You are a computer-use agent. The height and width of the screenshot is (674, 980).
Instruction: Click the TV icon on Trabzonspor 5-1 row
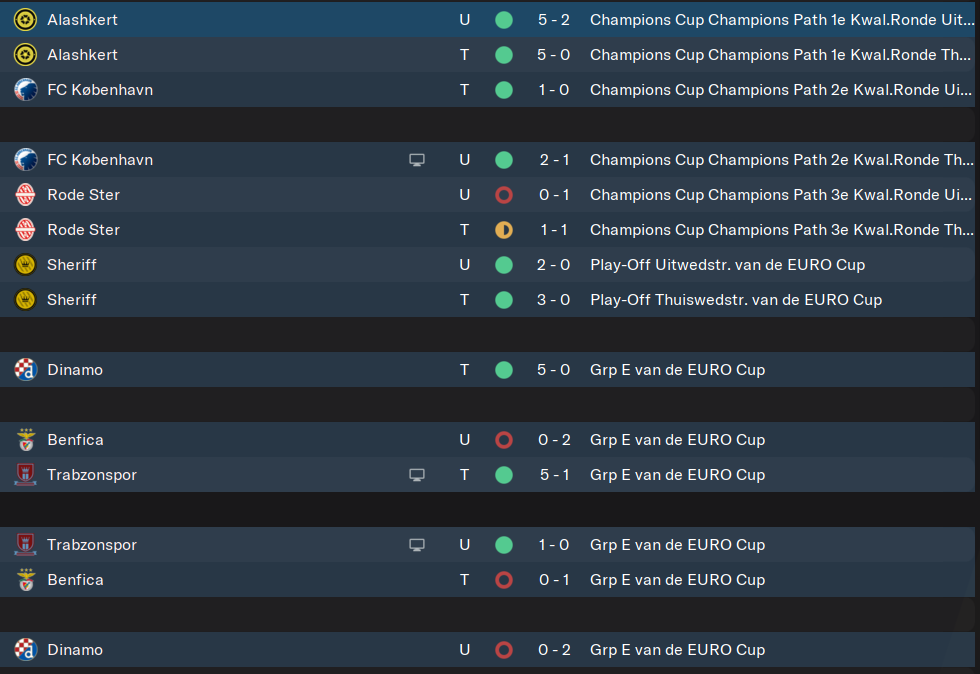pyautogui.click(x=417, y=475)
